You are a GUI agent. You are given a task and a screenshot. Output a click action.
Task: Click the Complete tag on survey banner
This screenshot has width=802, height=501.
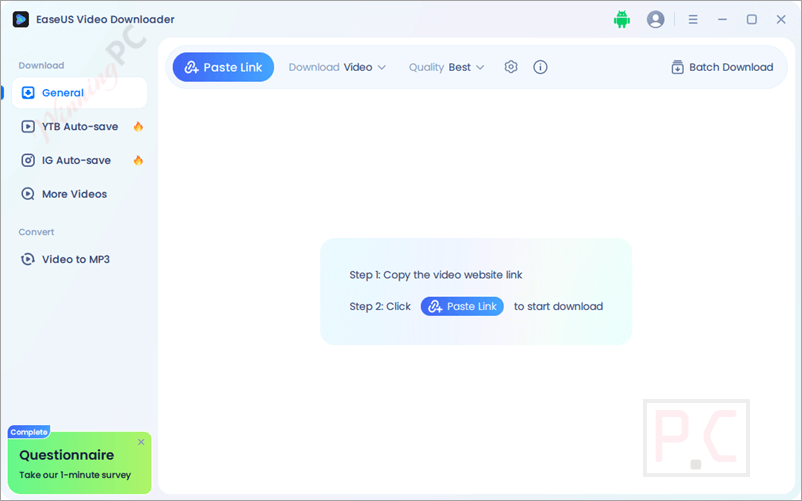tap(29, 432)
